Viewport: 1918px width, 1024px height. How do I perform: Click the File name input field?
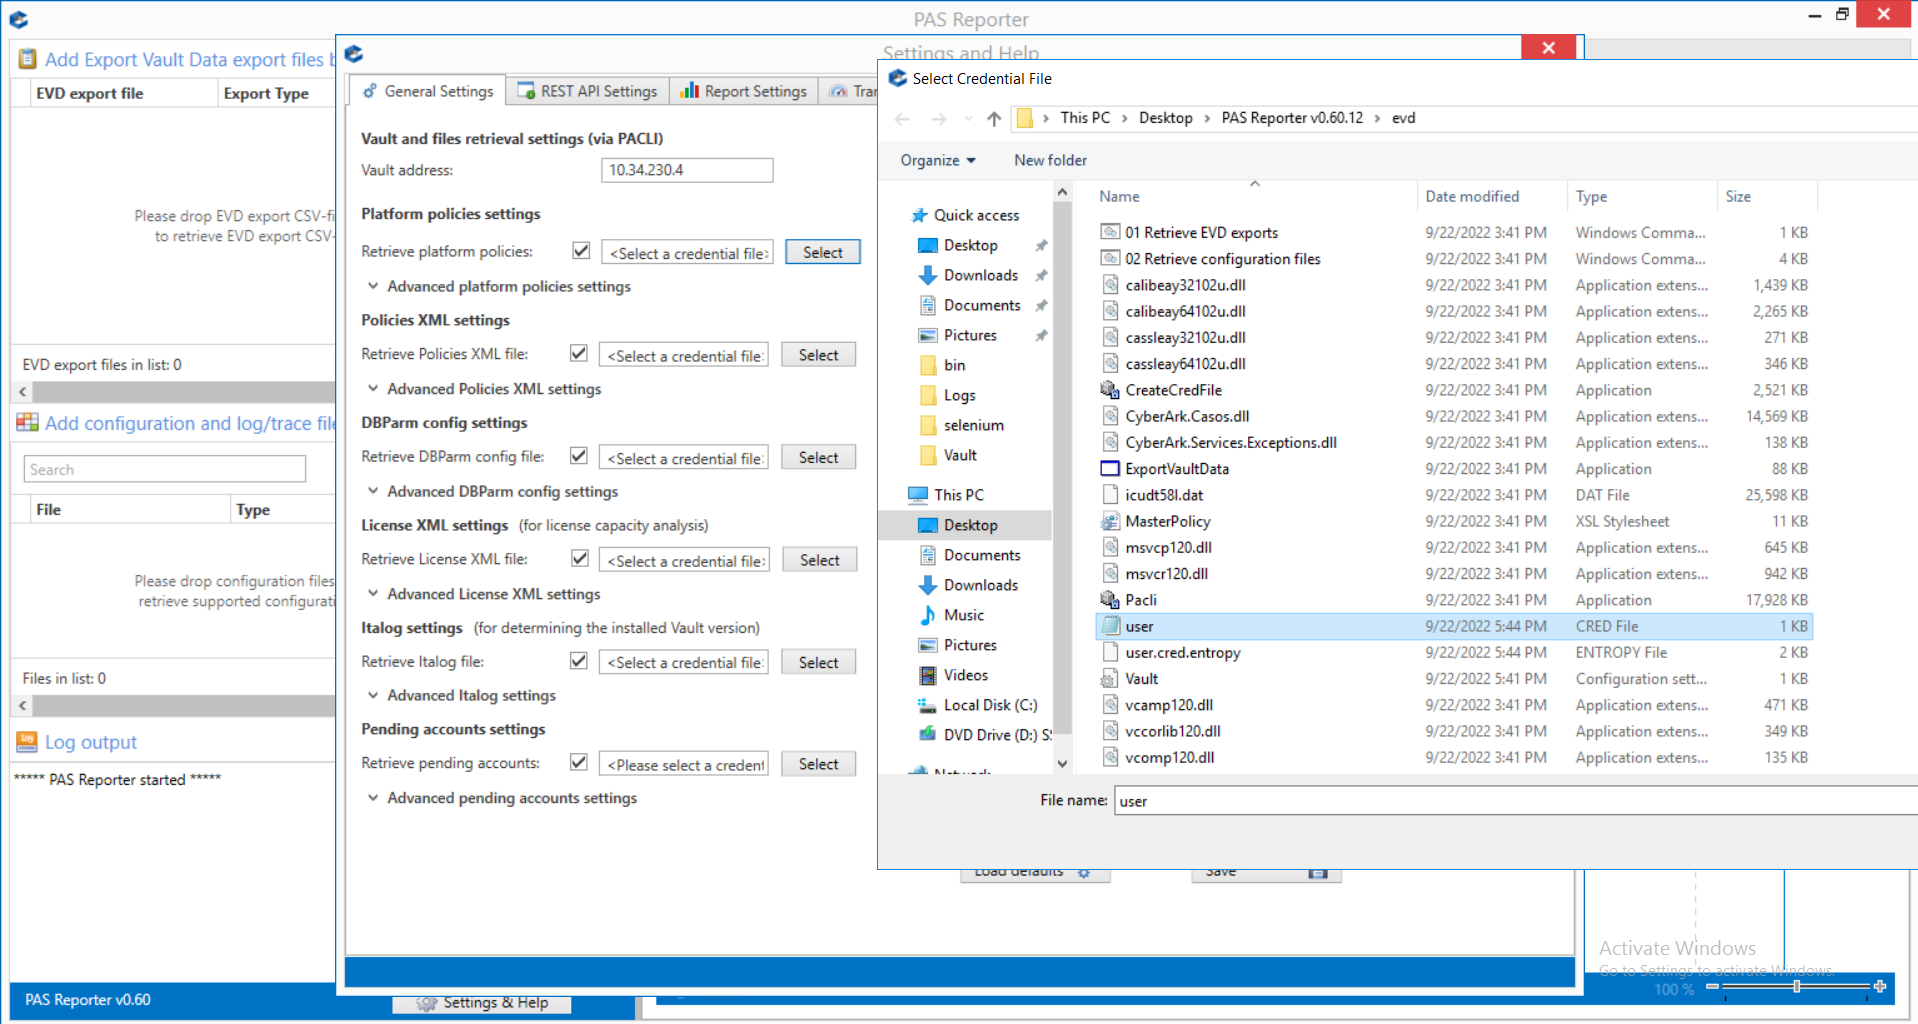[1516, 801]
